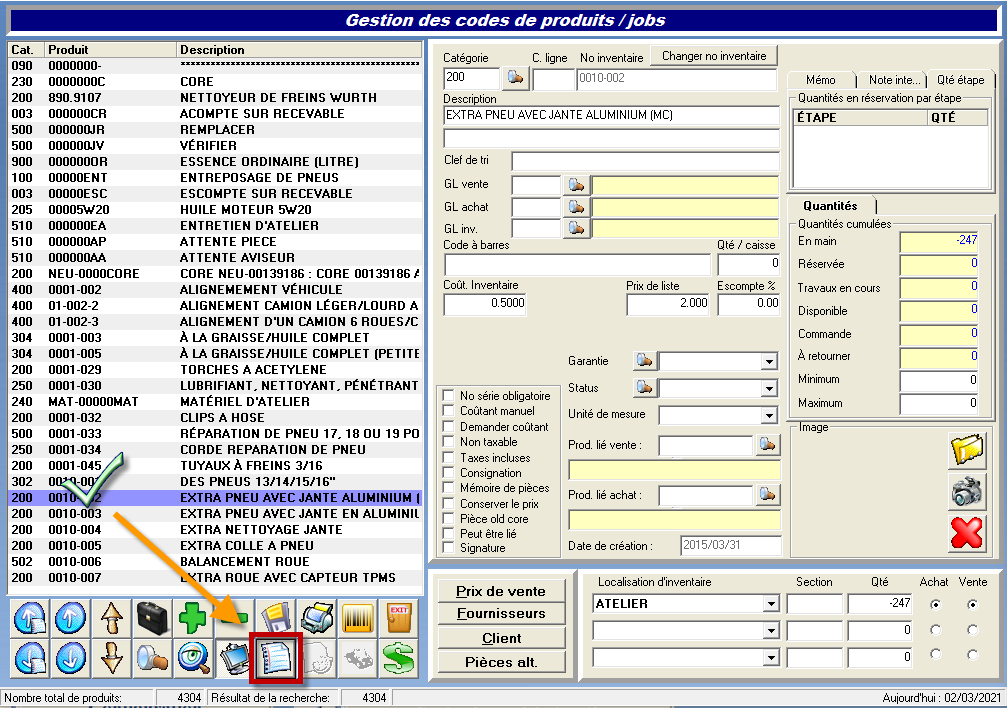Click the Client button

click(x=501, y=638)
